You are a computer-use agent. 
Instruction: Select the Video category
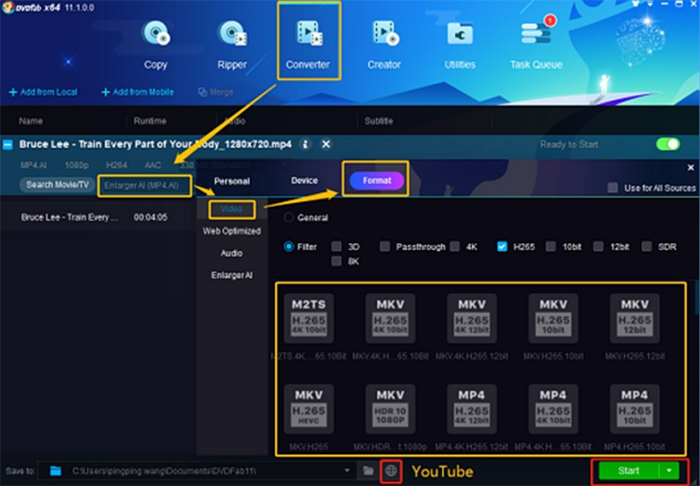point(232,209)
